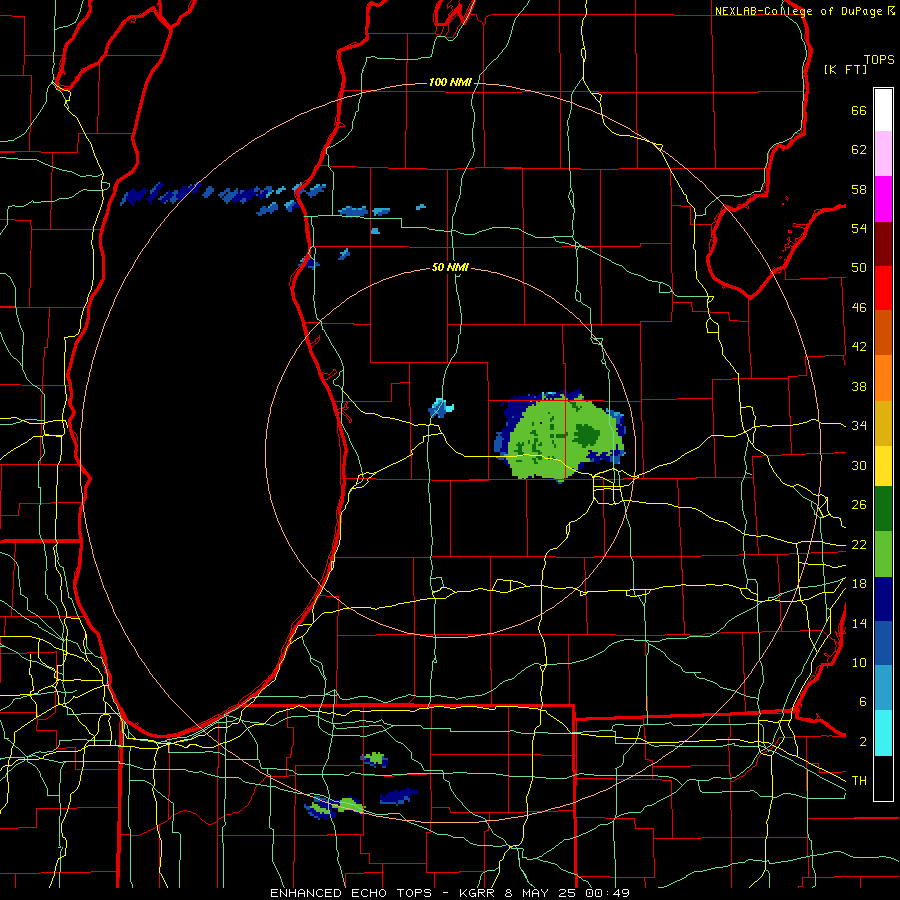Click the dark green legend swatch
The image size is (900, 900).
883,509
